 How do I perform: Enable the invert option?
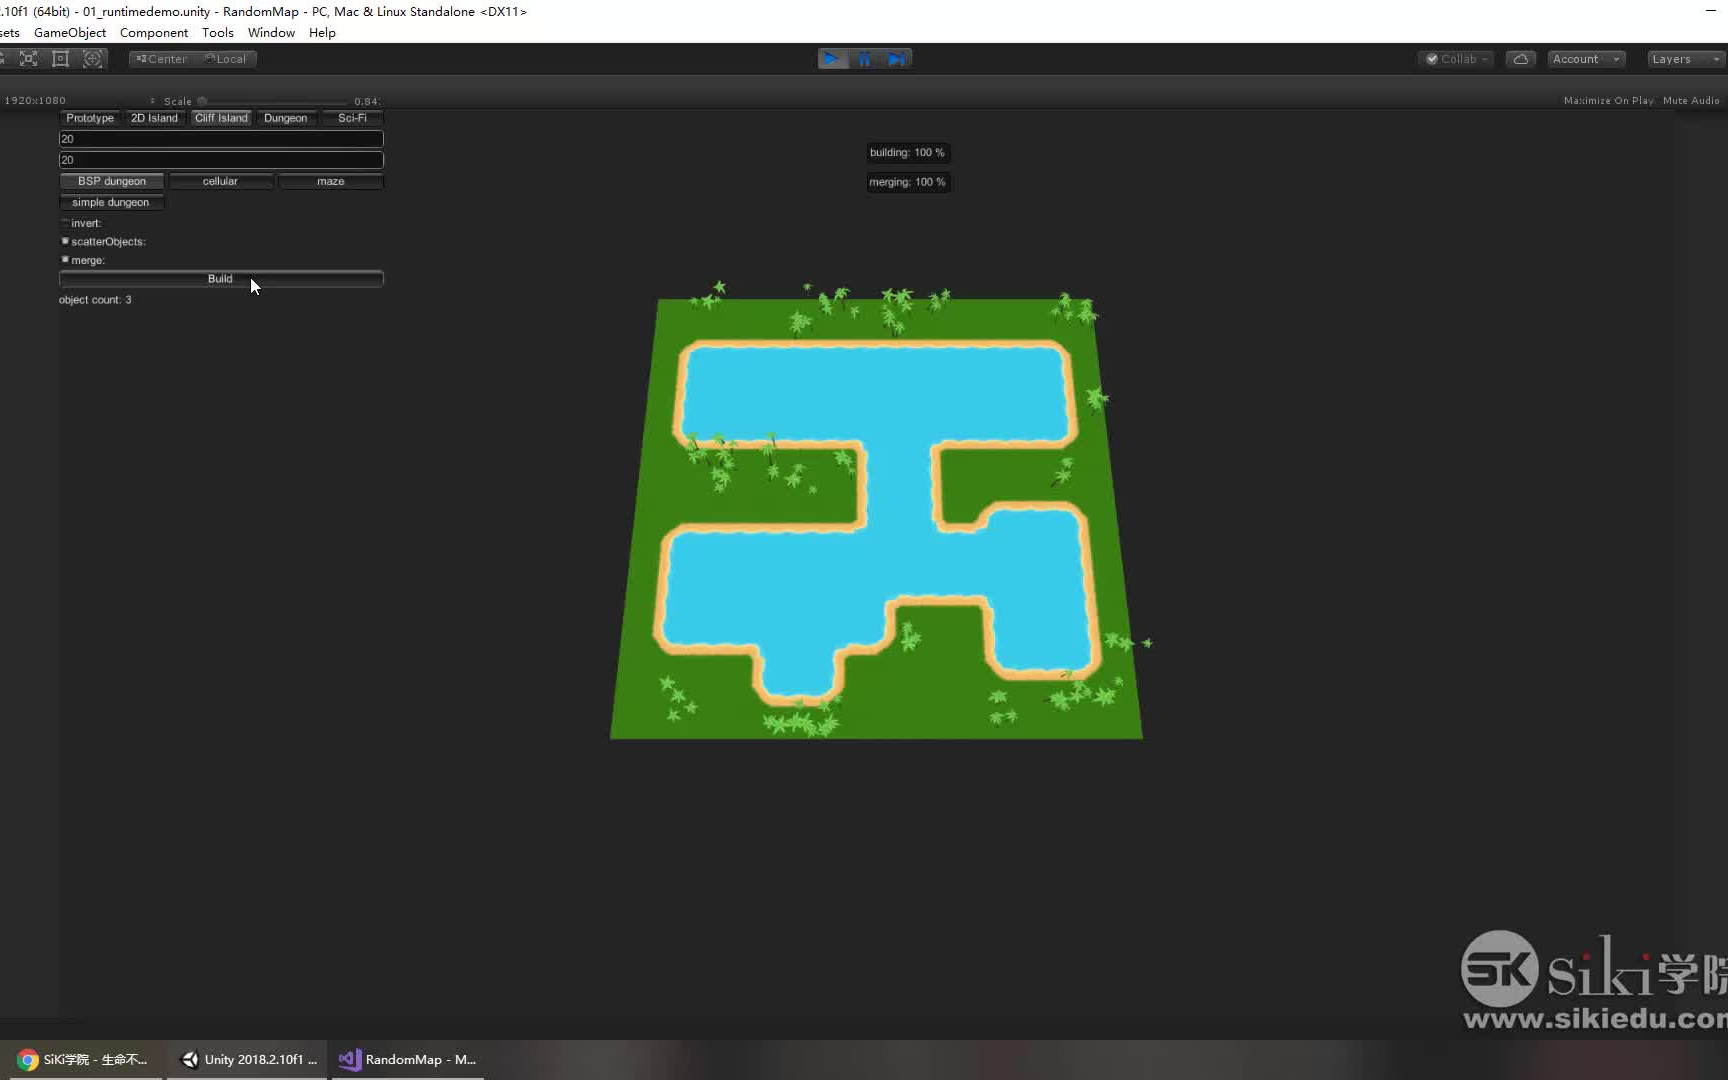point(65,222)
